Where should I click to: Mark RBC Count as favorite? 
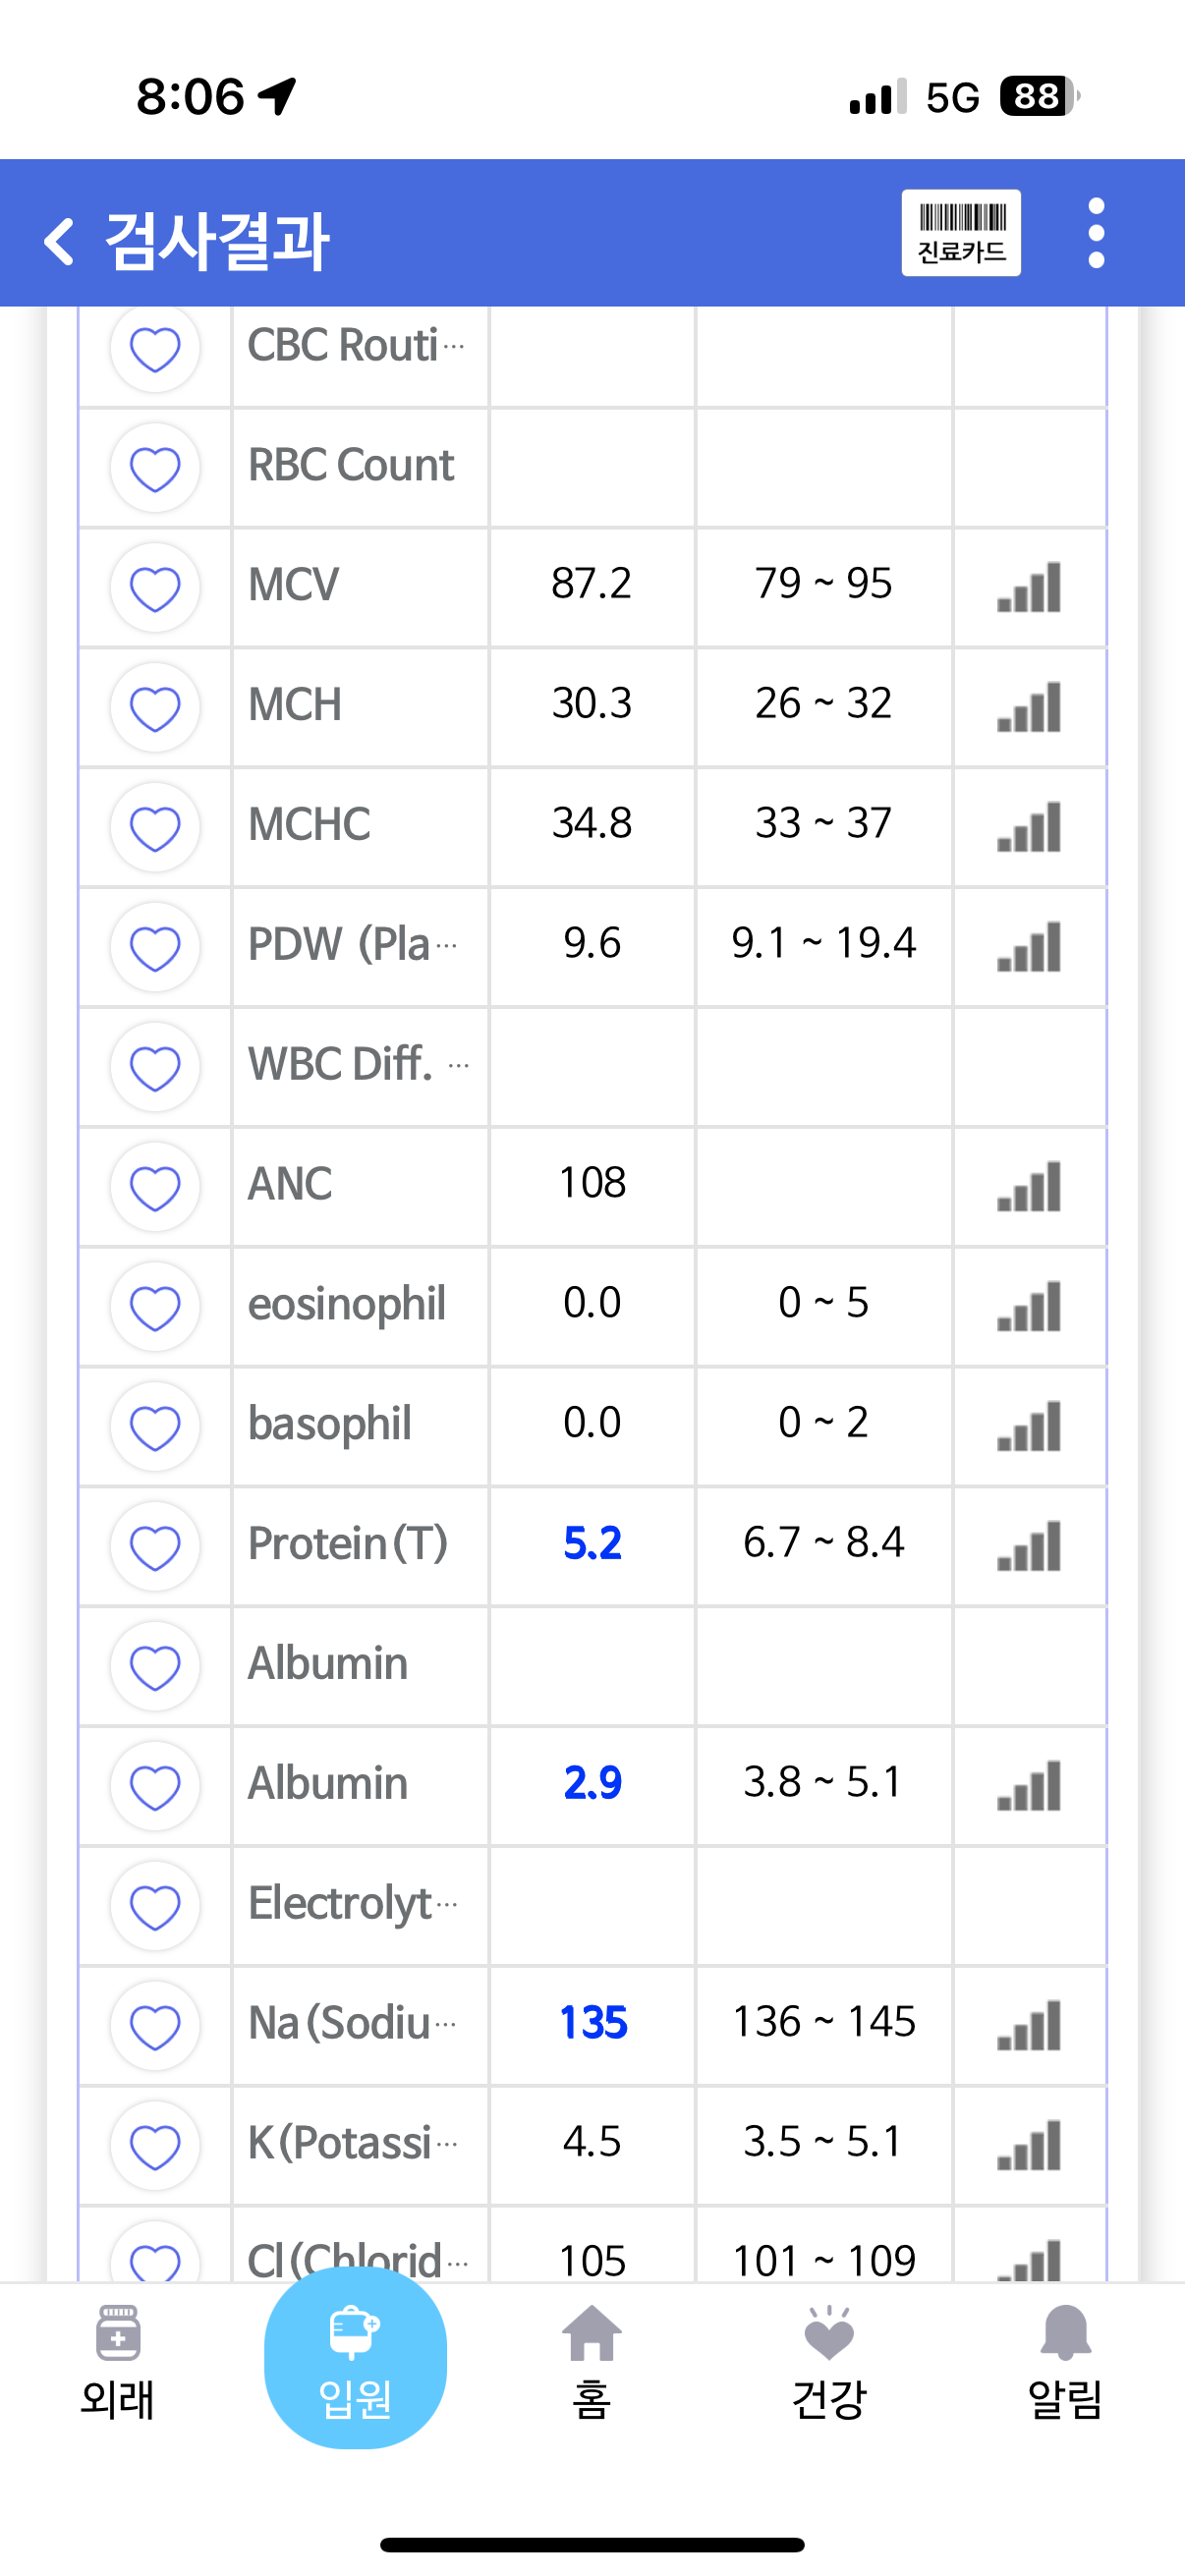point(155,468)
